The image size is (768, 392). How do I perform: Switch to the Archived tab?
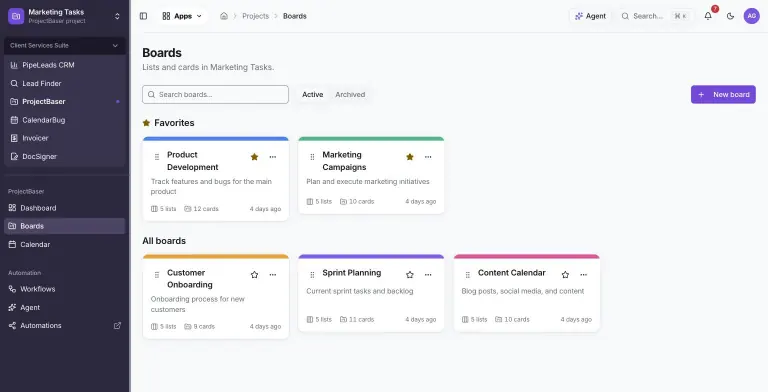[350, 95]
